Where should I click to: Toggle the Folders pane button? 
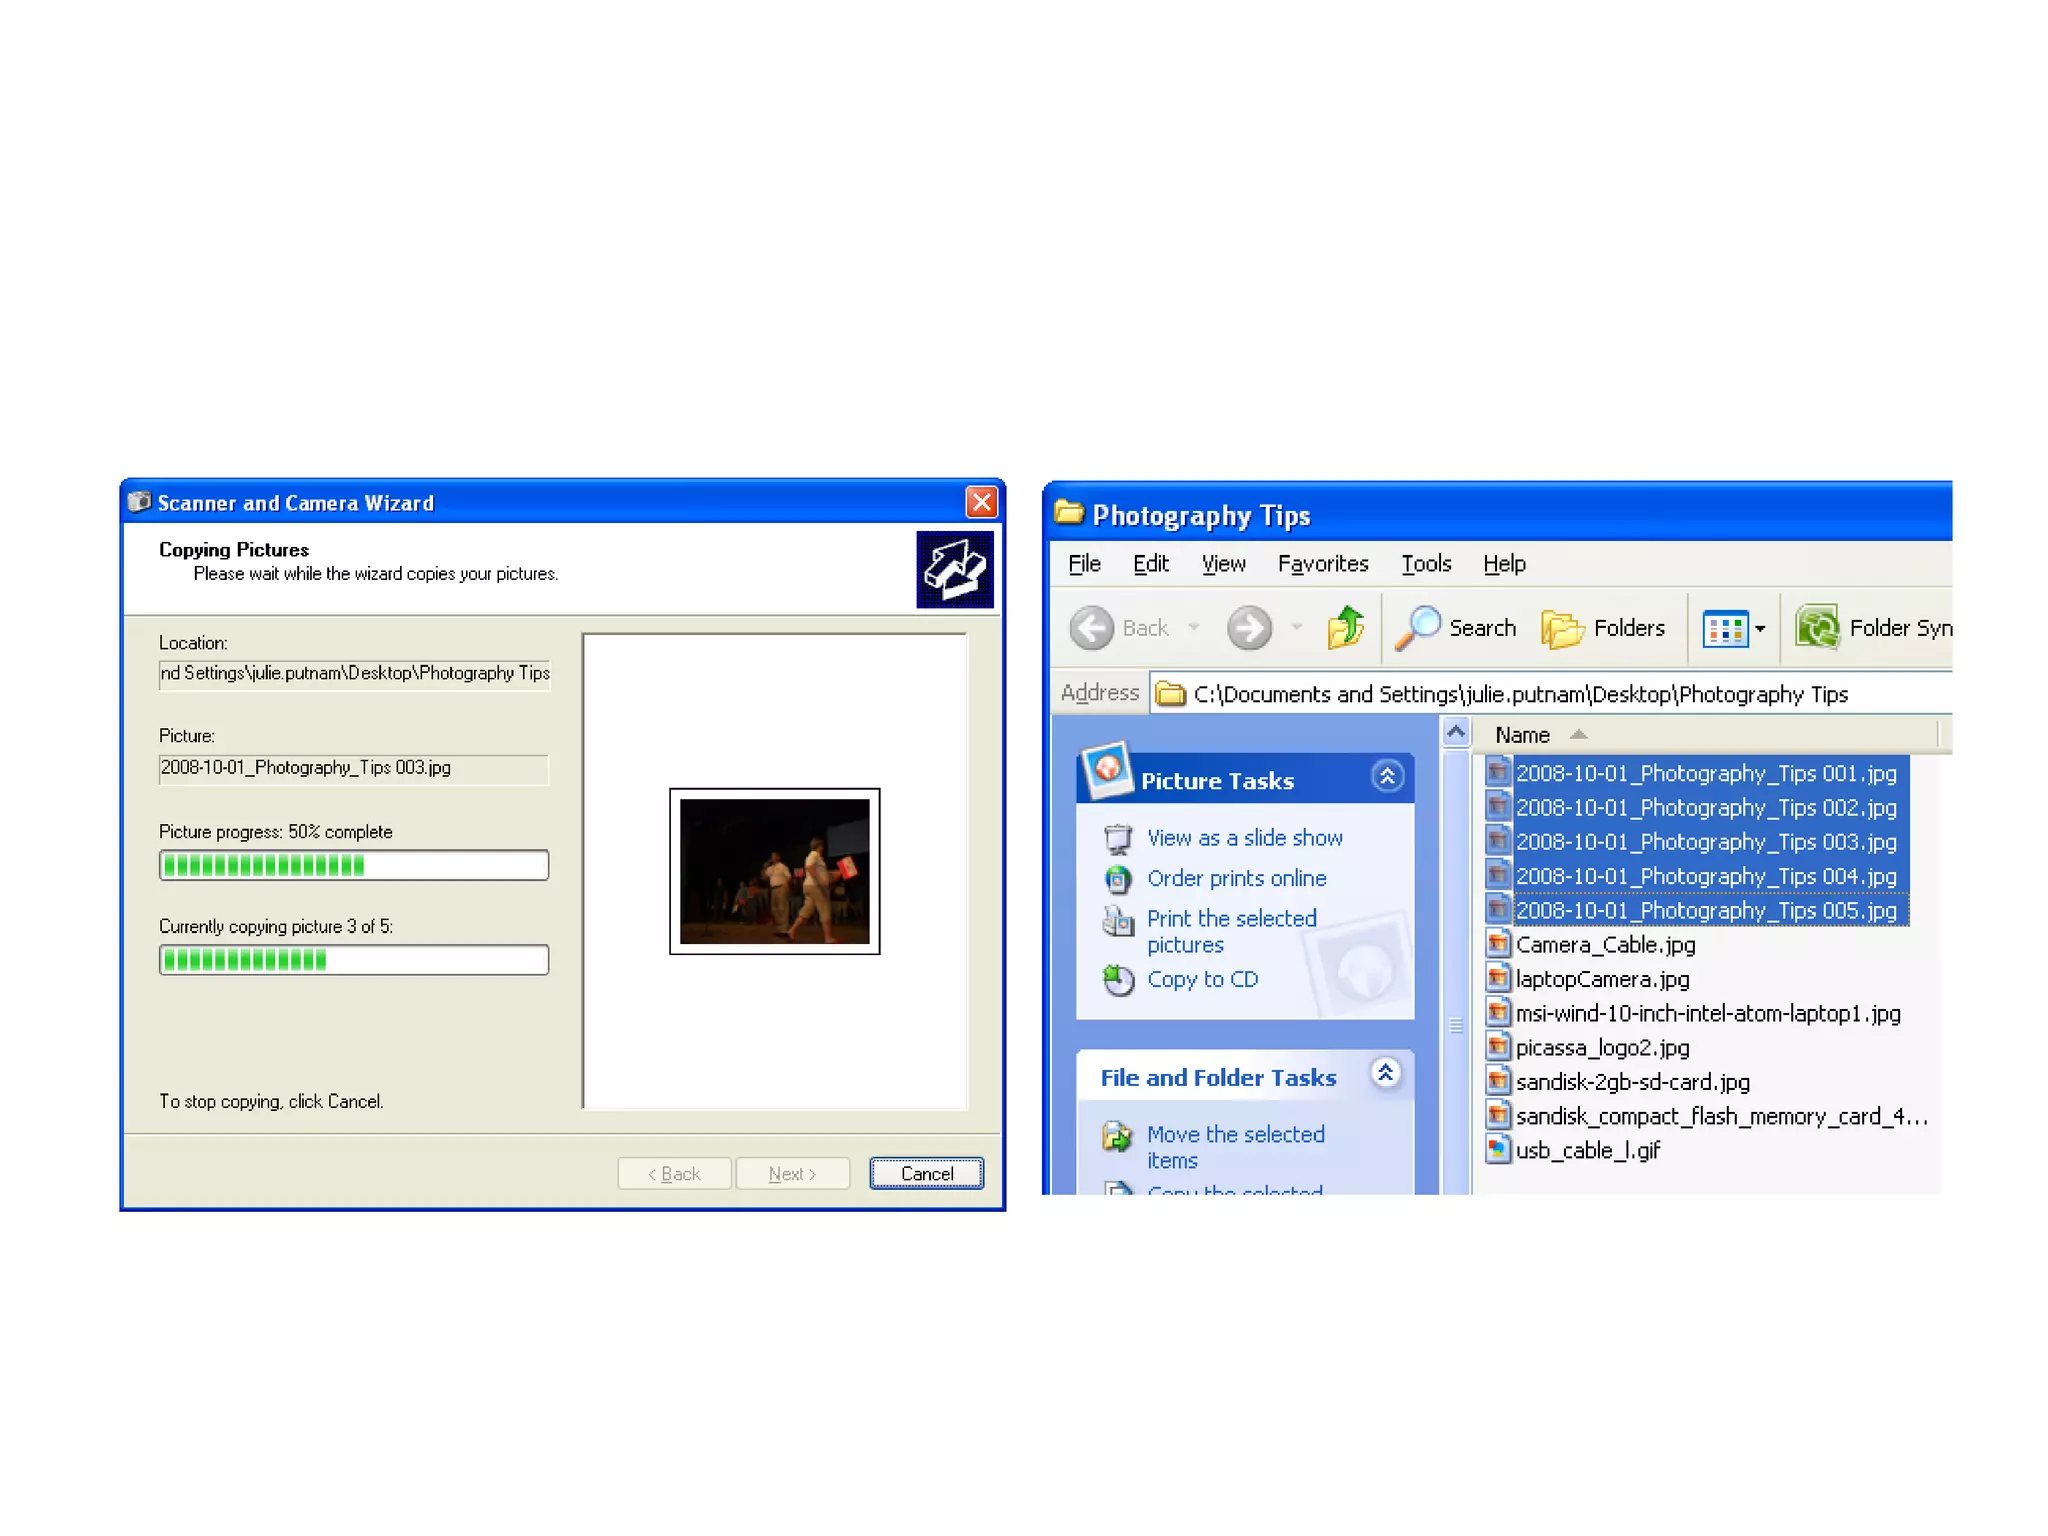pyautogui.click(x=1604, y=628)
